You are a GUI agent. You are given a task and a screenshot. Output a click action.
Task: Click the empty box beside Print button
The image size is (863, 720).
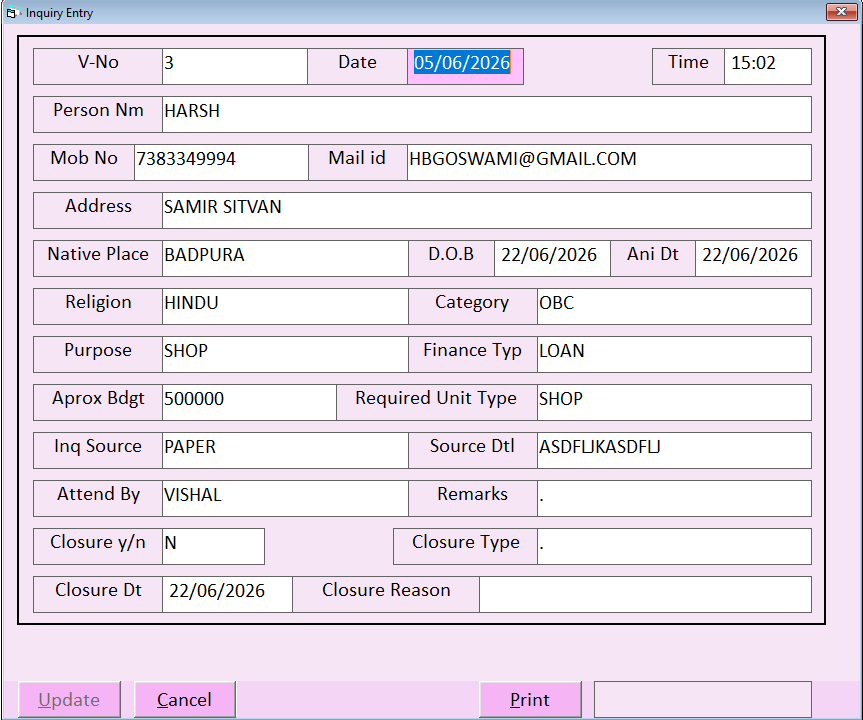pyautogui.click(x=703, y=700)
